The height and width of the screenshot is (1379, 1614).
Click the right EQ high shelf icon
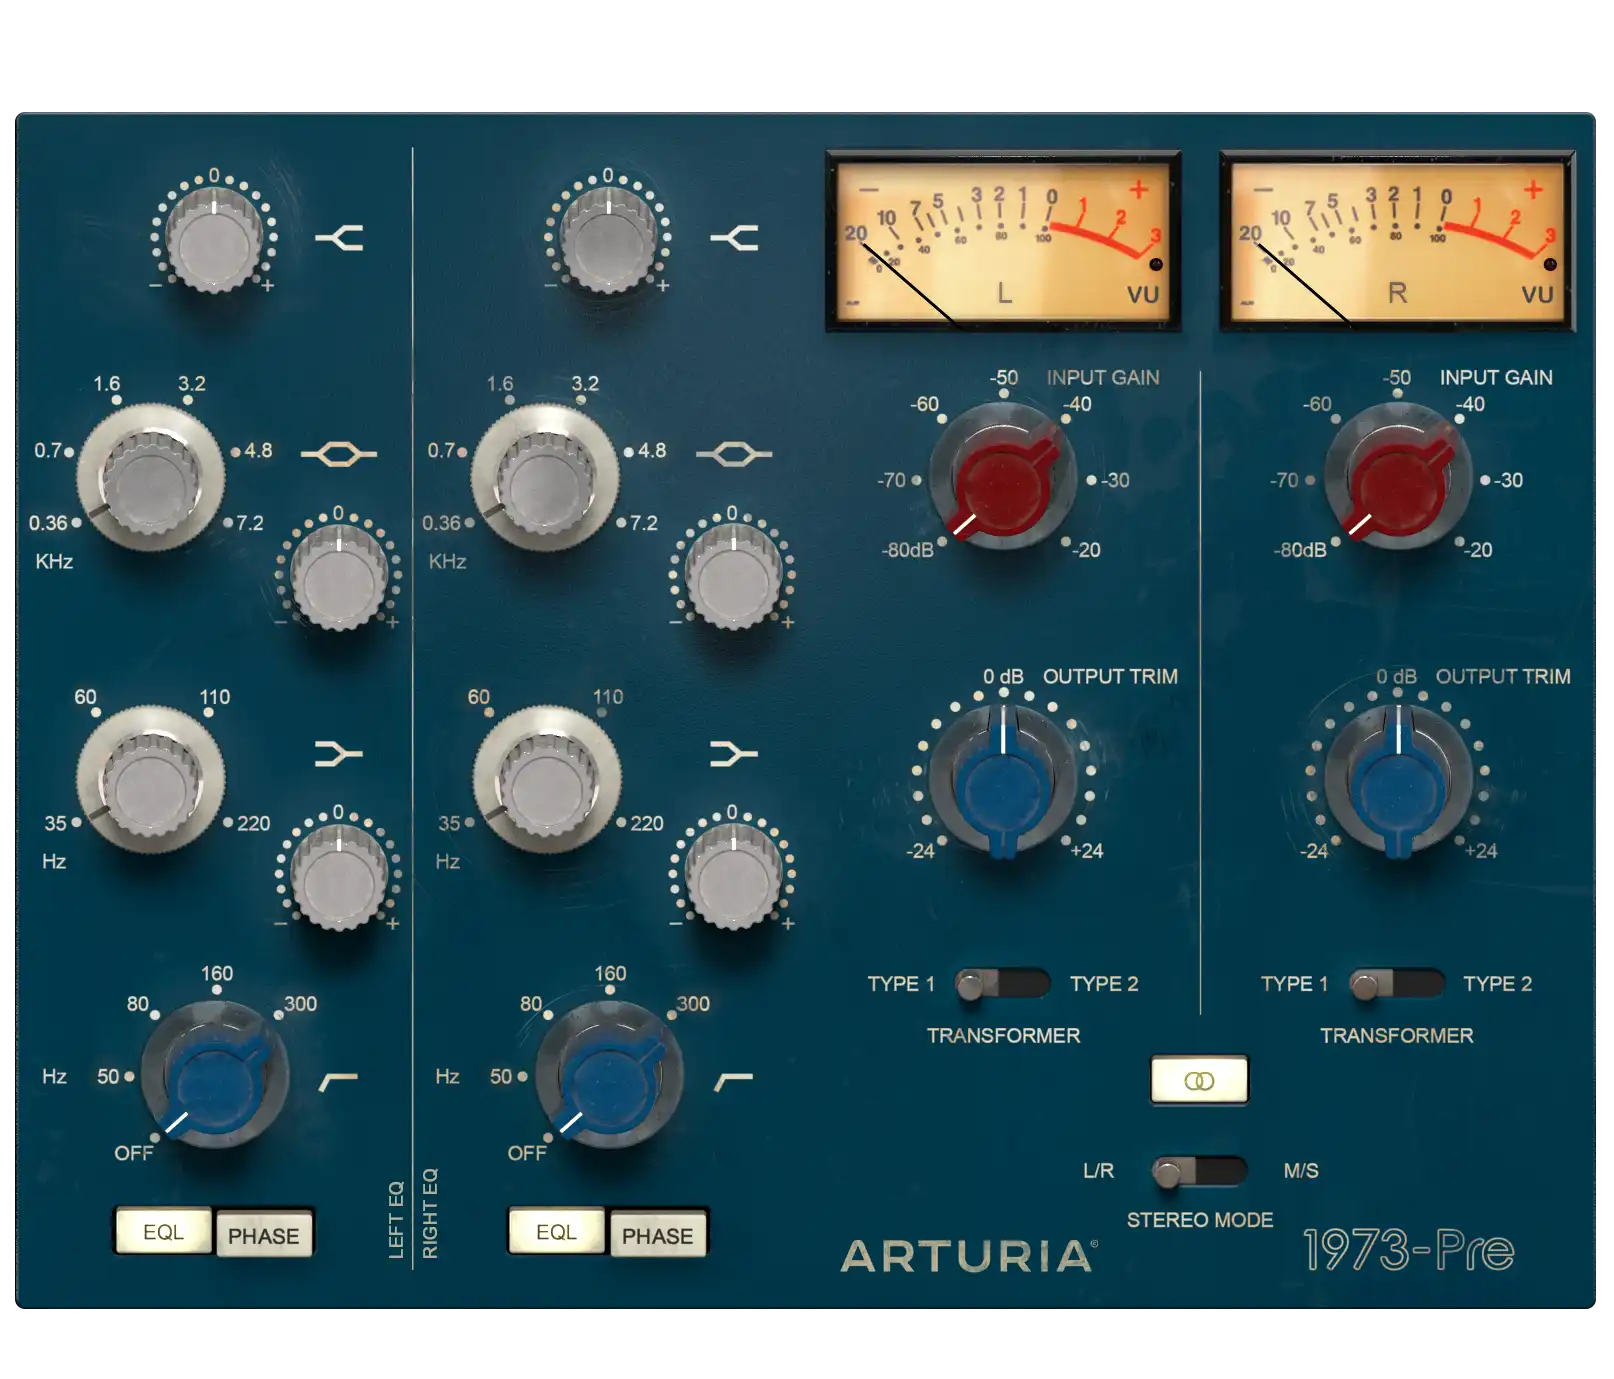pyautogui.click(x=734, y=238)
